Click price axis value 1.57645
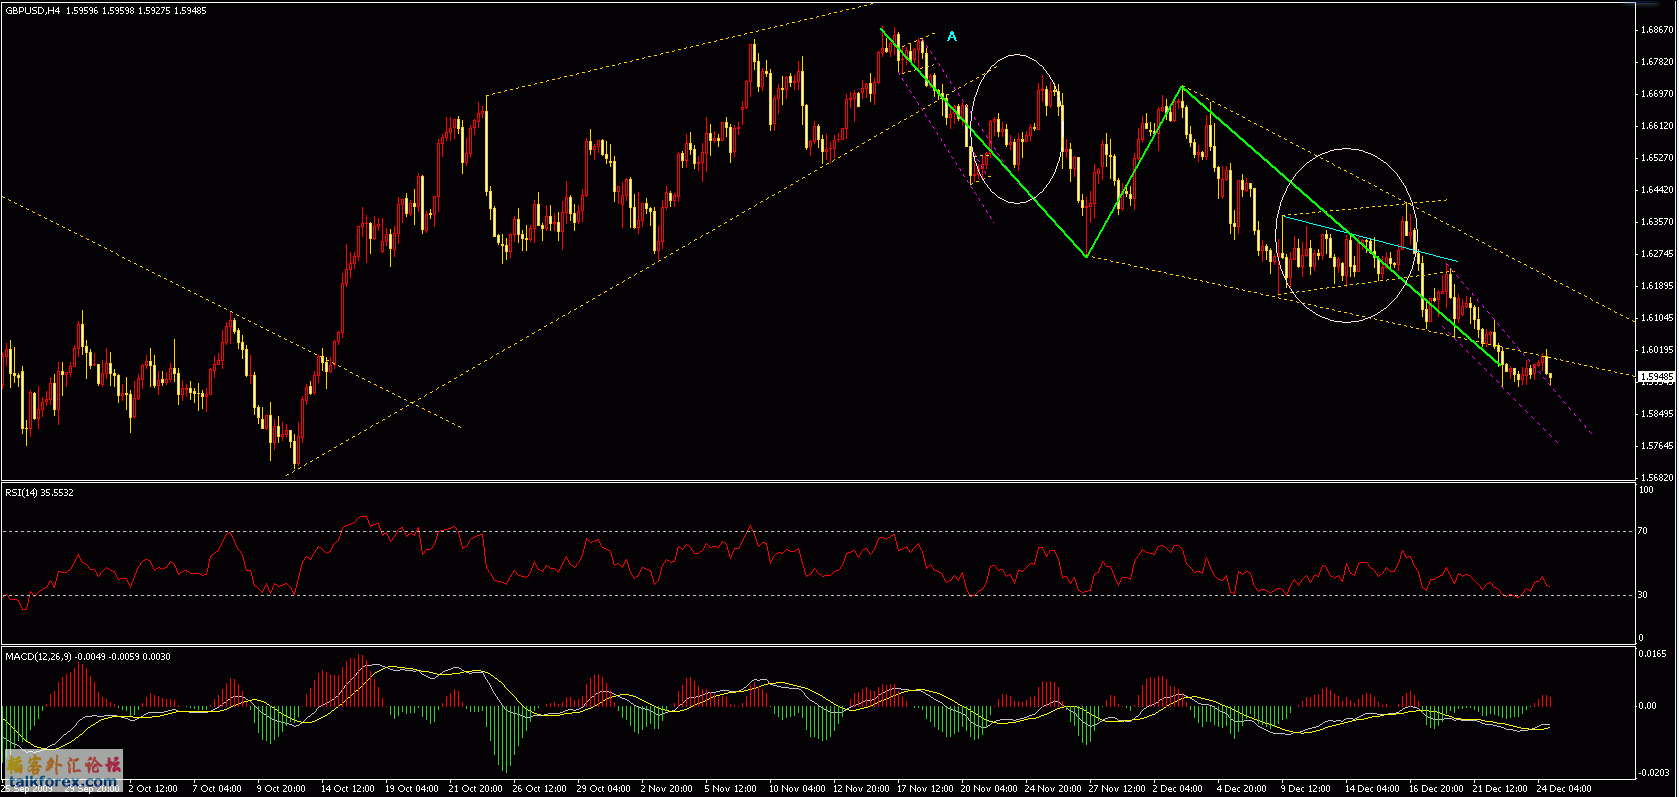Screen dimensions: 1679x797 coord(1657,446)
